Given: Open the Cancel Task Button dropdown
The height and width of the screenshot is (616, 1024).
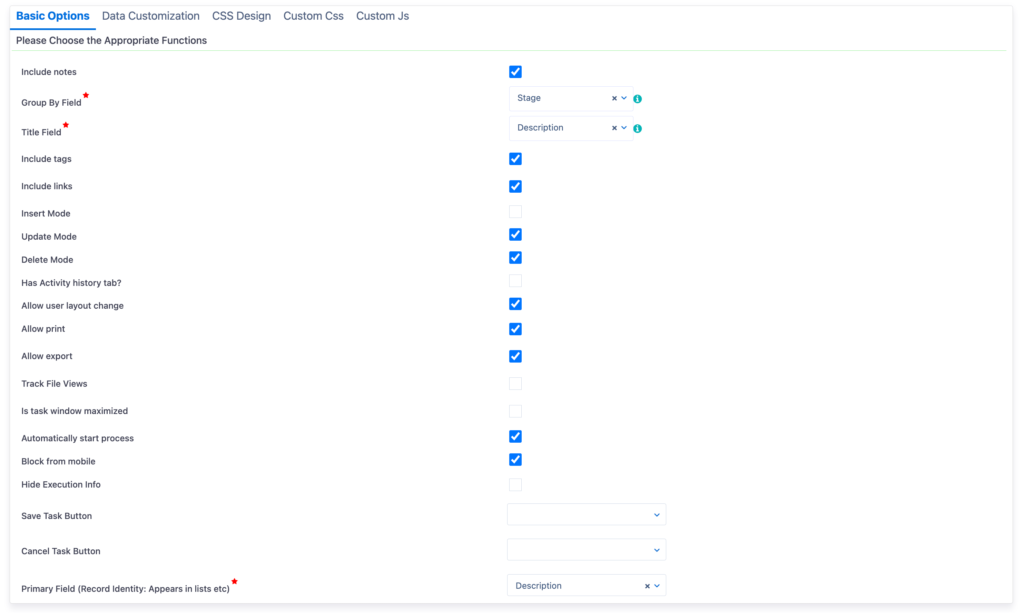Looking at the screenshot, I should (657, 549).
